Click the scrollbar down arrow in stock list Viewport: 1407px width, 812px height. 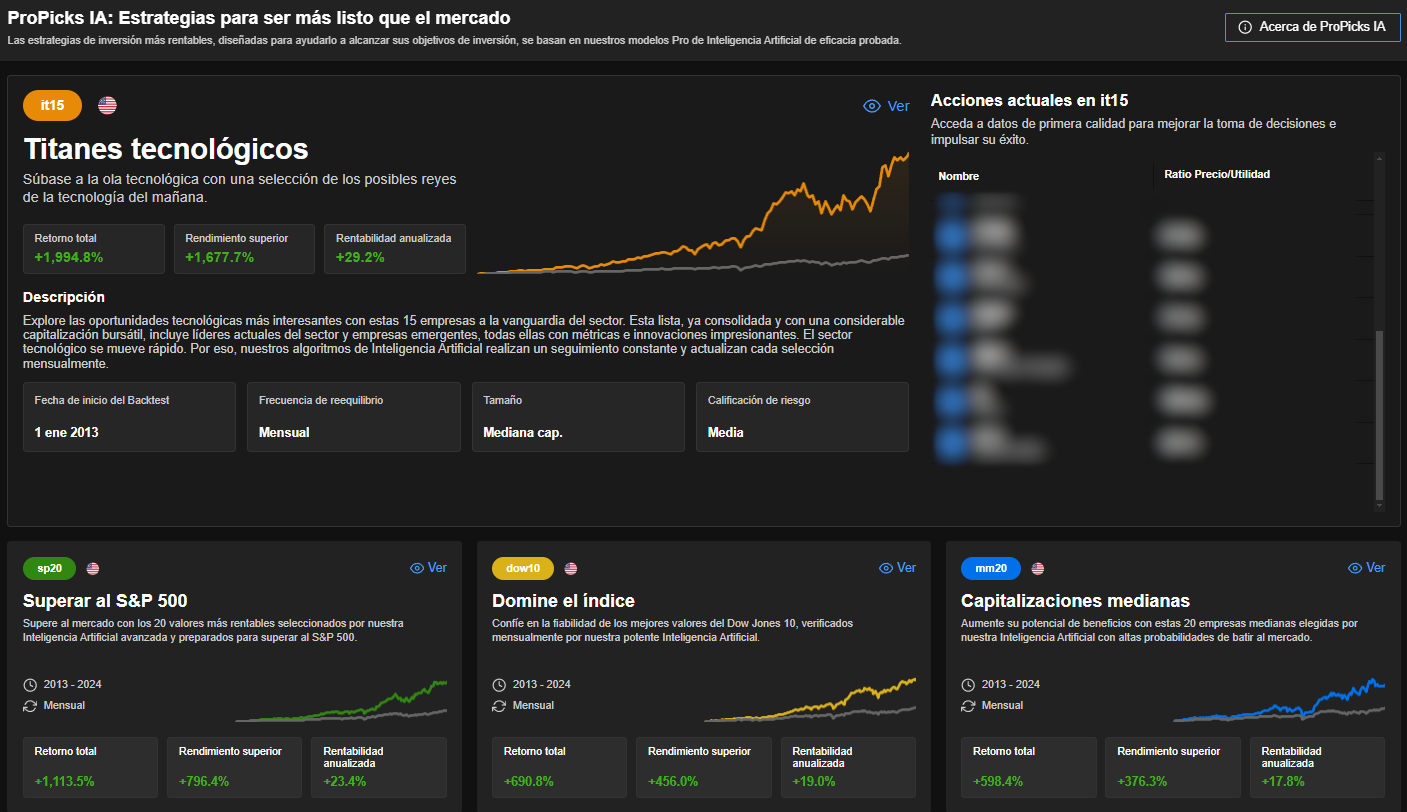tap(1380, 507)
